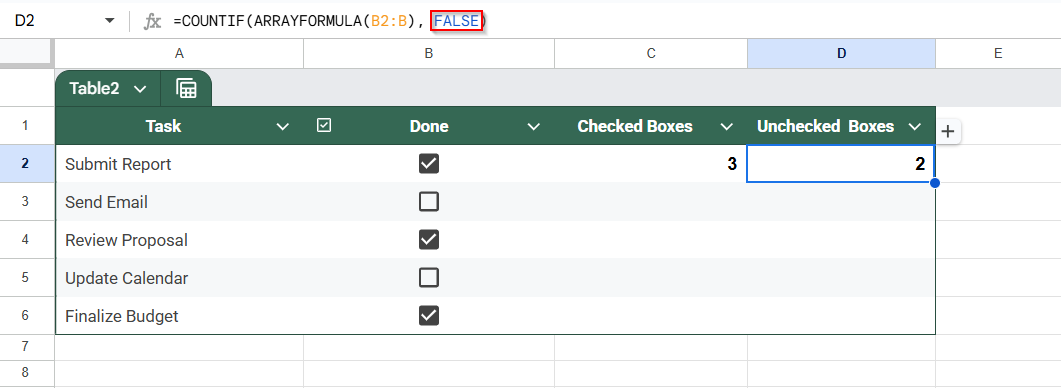Check the Update Calendar checkbox

(x=429, y=278)
